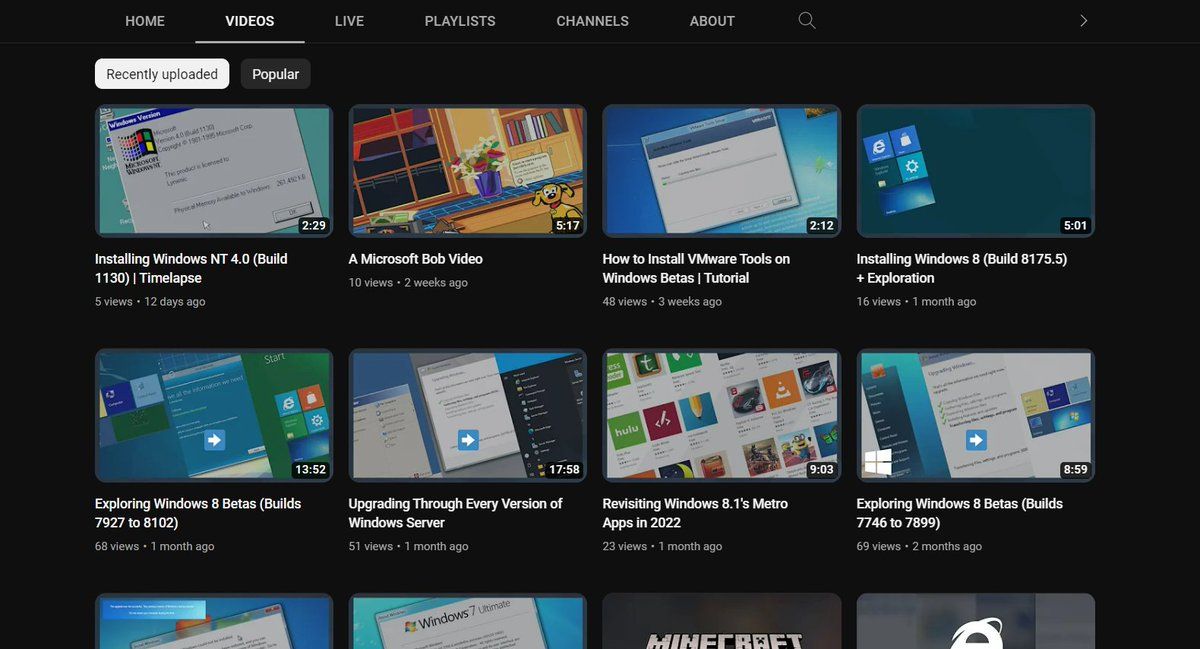Open the Channels tab

coord(592,21)
